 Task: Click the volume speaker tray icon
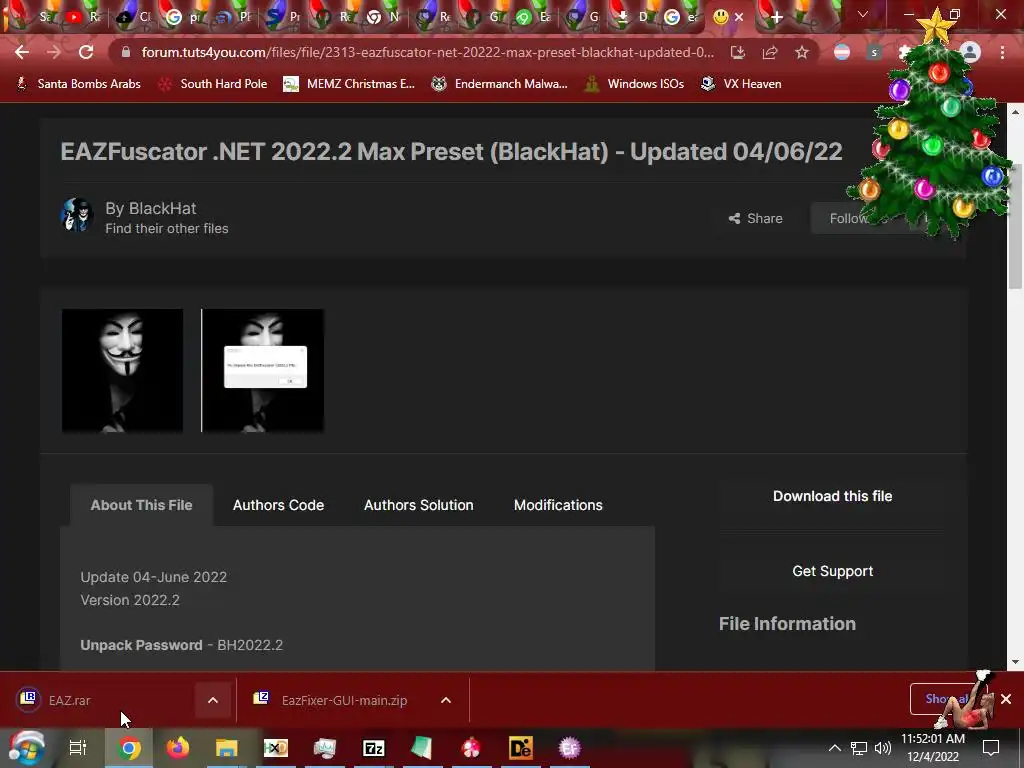click(882, 748)
